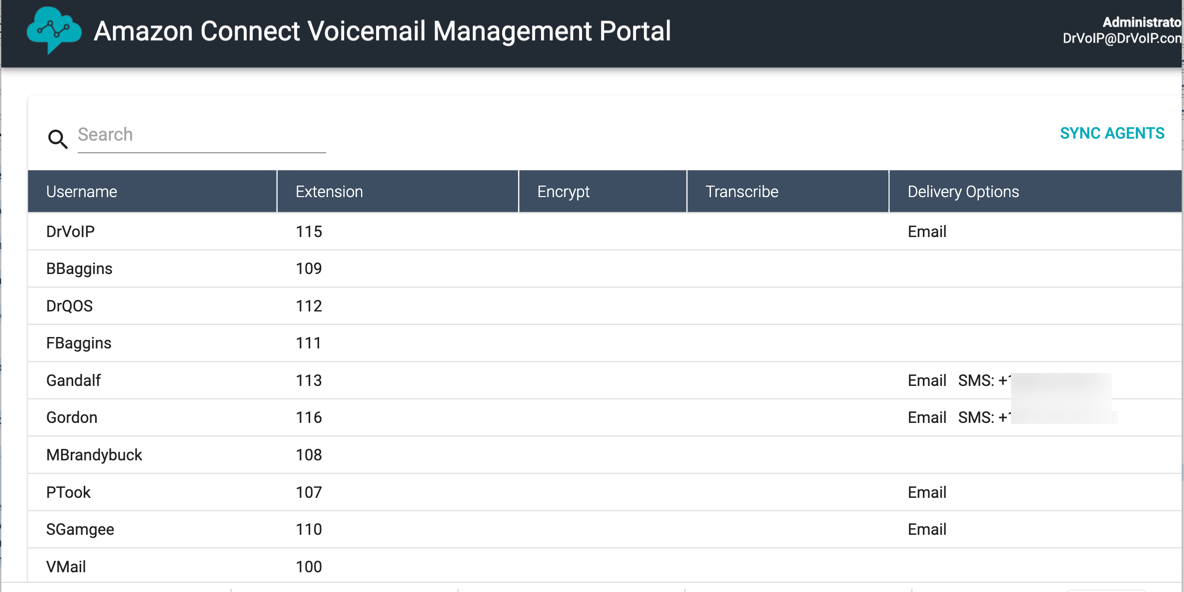
Task: Click extension 113 cell
Action: click(x=309, y=381)
